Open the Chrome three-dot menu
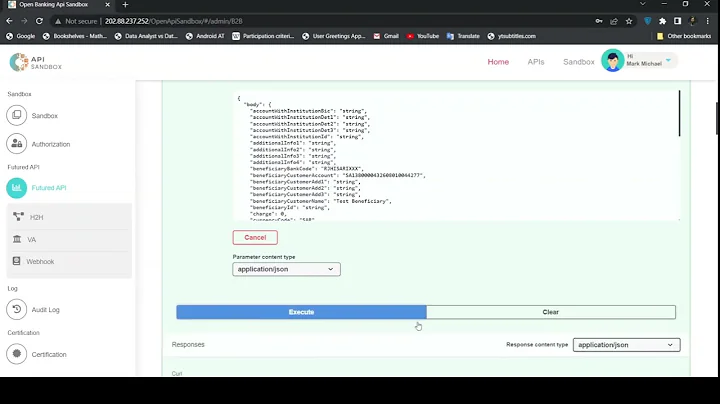720x404 pixels. pyautogui.click(x=708, y=21)
